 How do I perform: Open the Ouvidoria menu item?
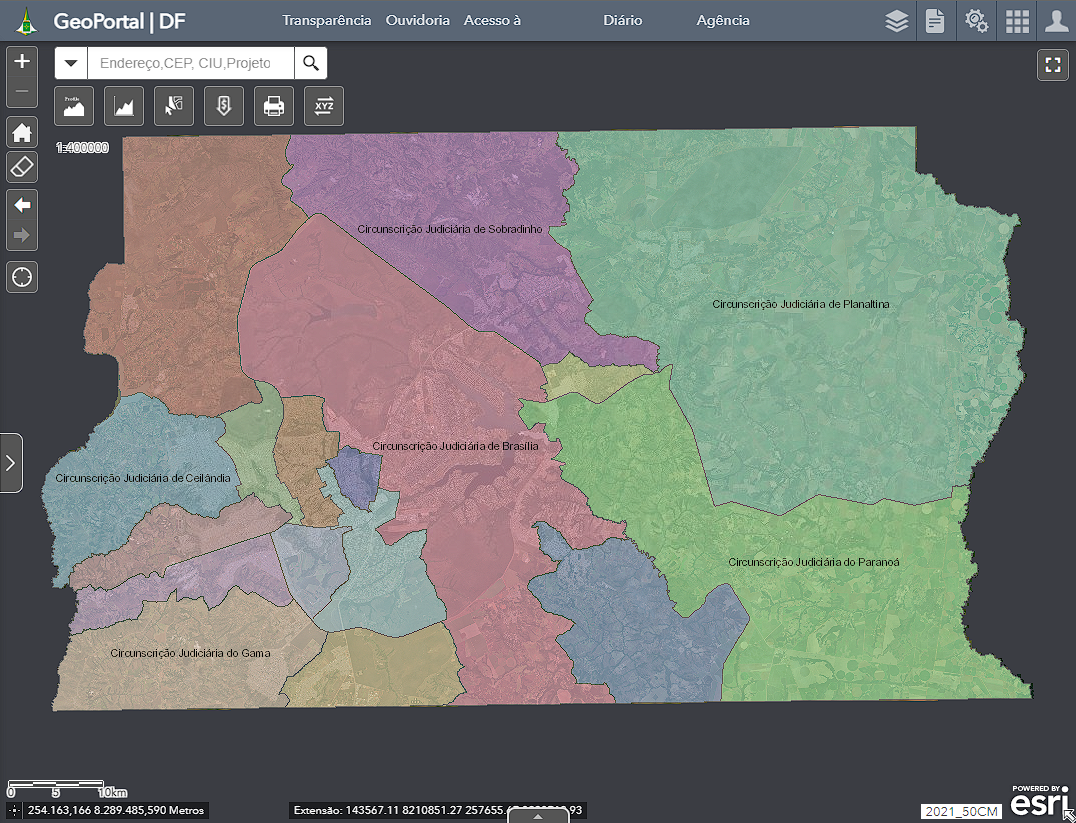[x=418, y=21]
